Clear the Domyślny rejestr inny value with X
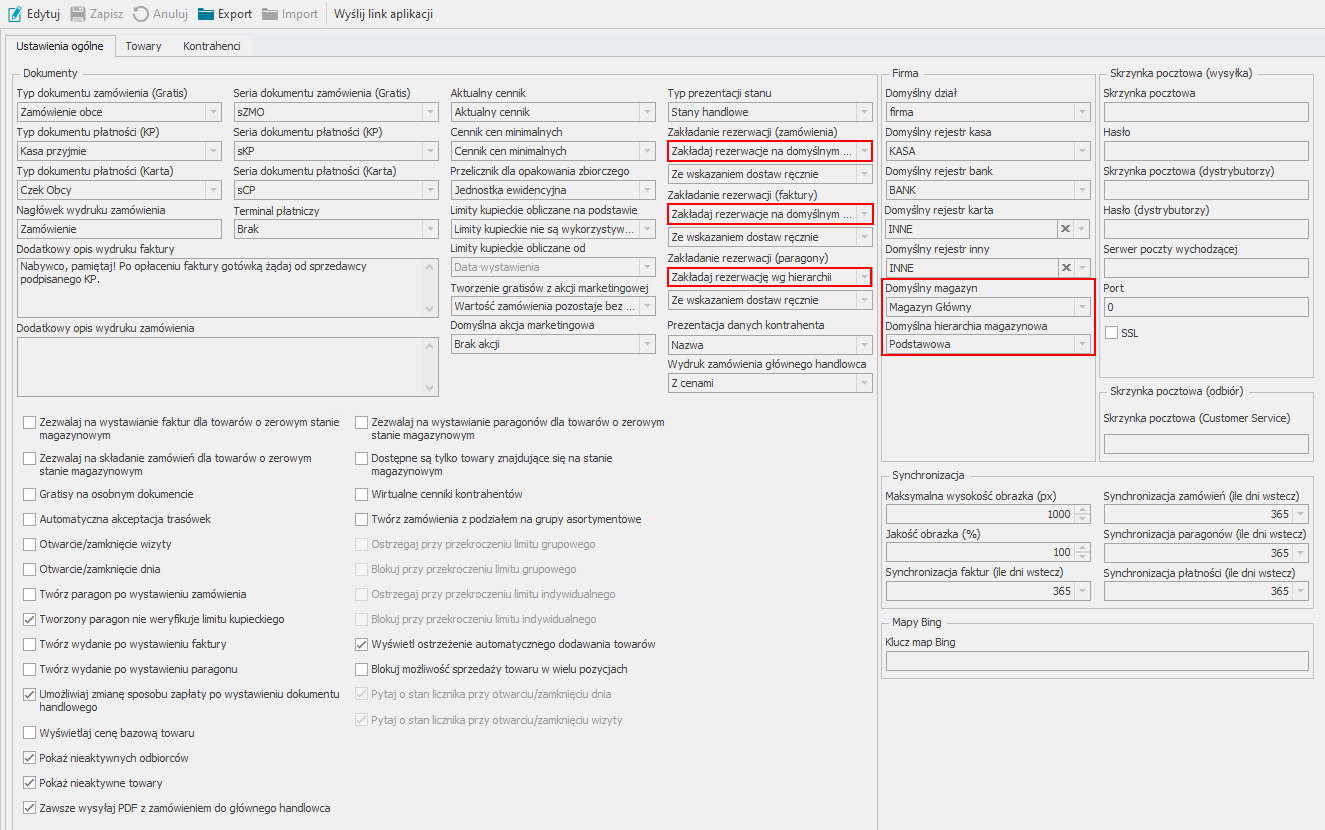The height and width of the screenshot is (830, 1325). (1066, 268)
